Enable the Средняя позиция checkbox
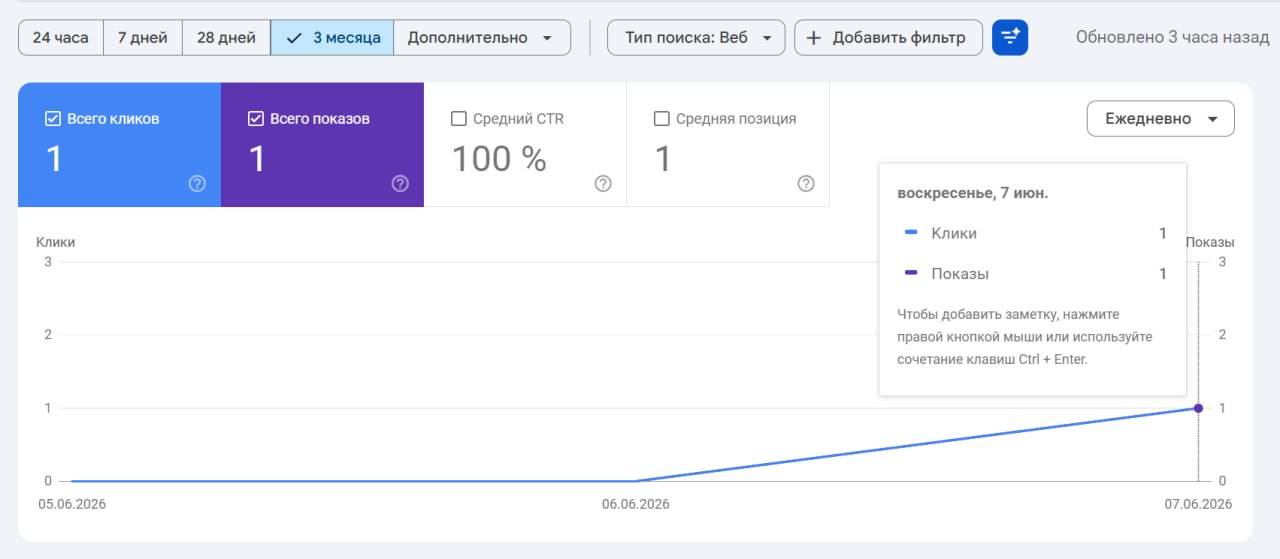 [x=661, y=119]
